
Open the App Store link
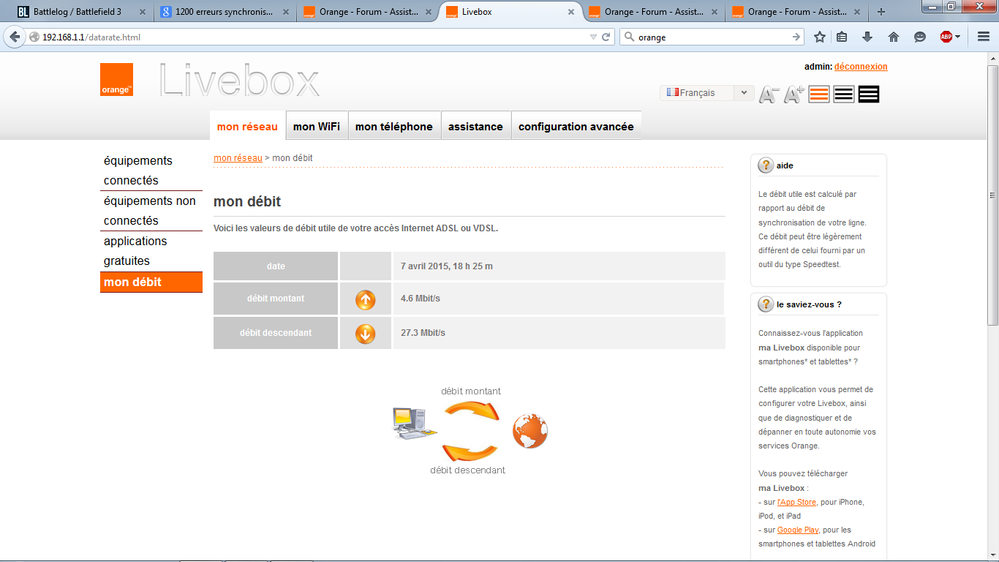796,502
